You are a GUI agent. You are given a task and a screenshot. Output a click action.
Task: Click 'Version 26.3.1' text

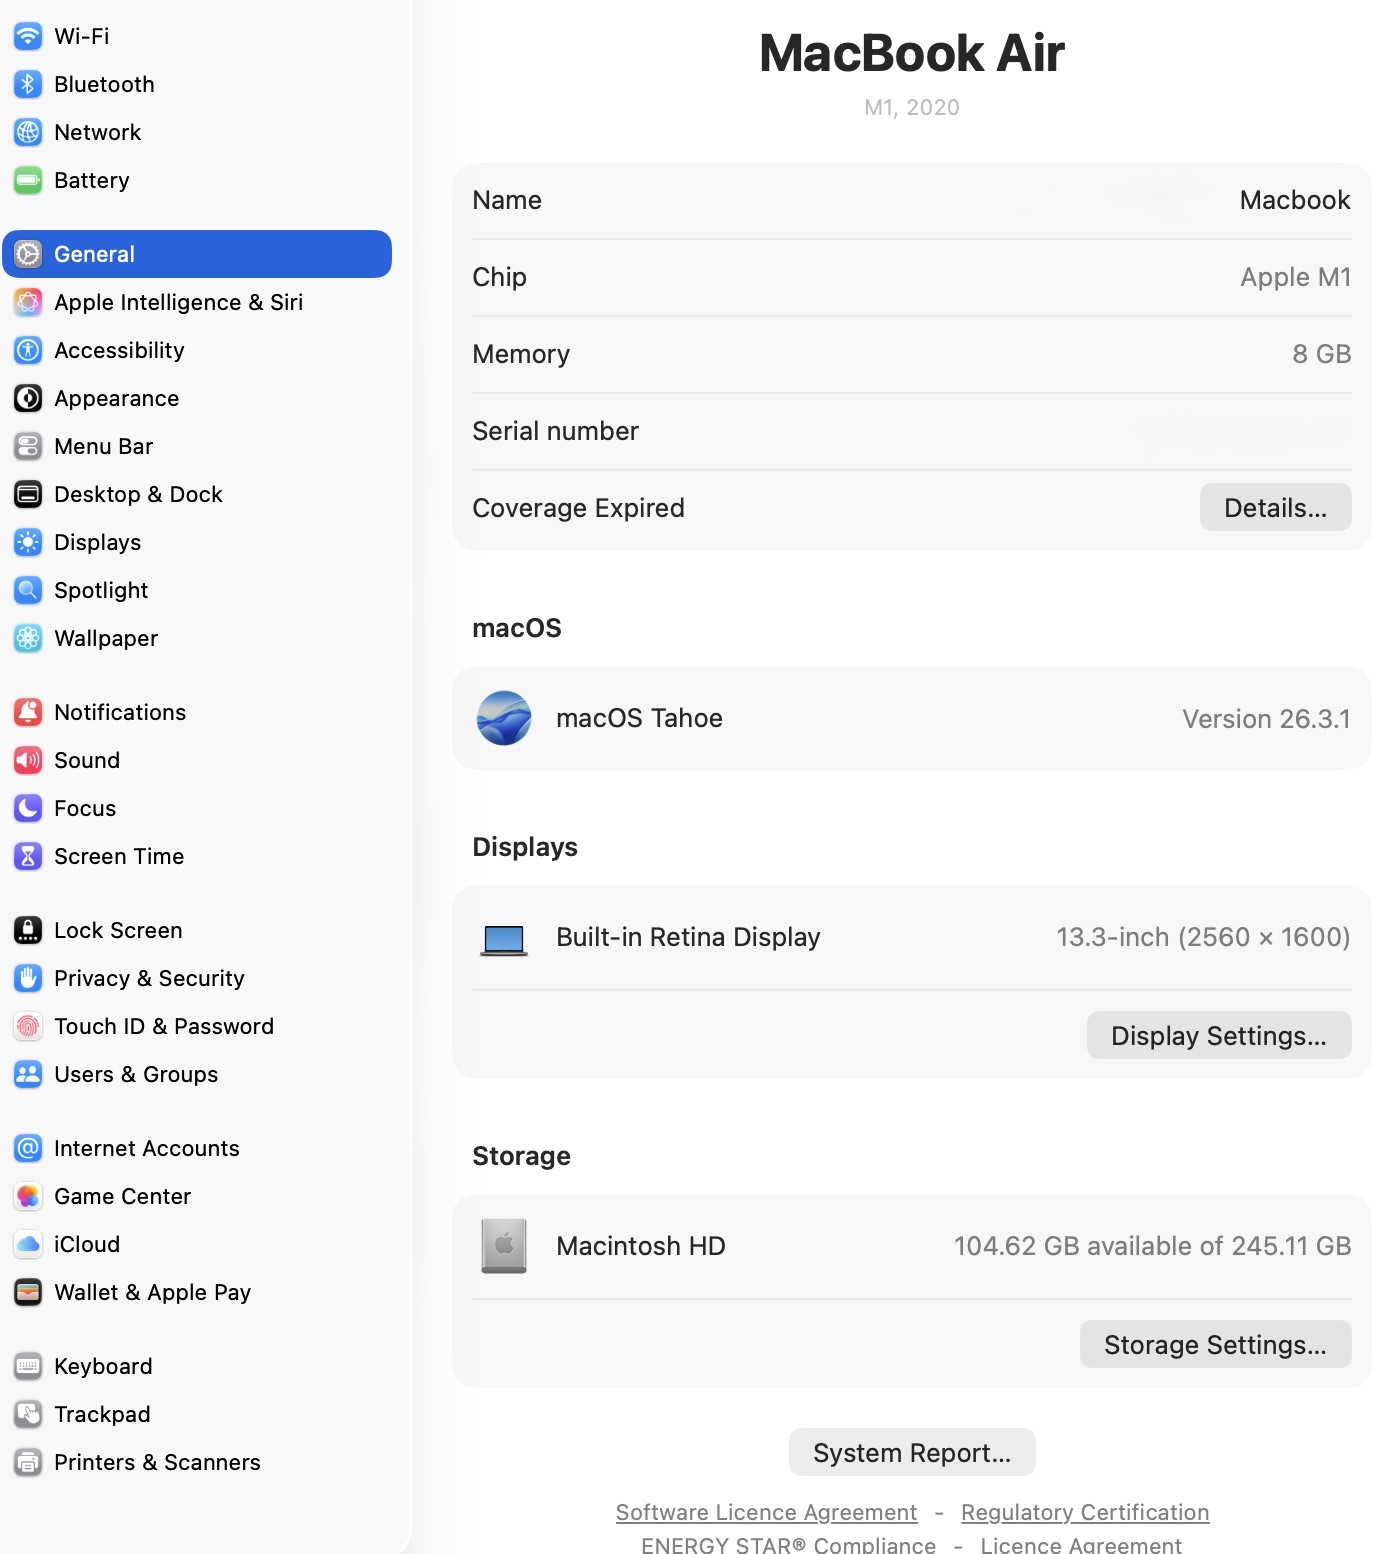1266,719
